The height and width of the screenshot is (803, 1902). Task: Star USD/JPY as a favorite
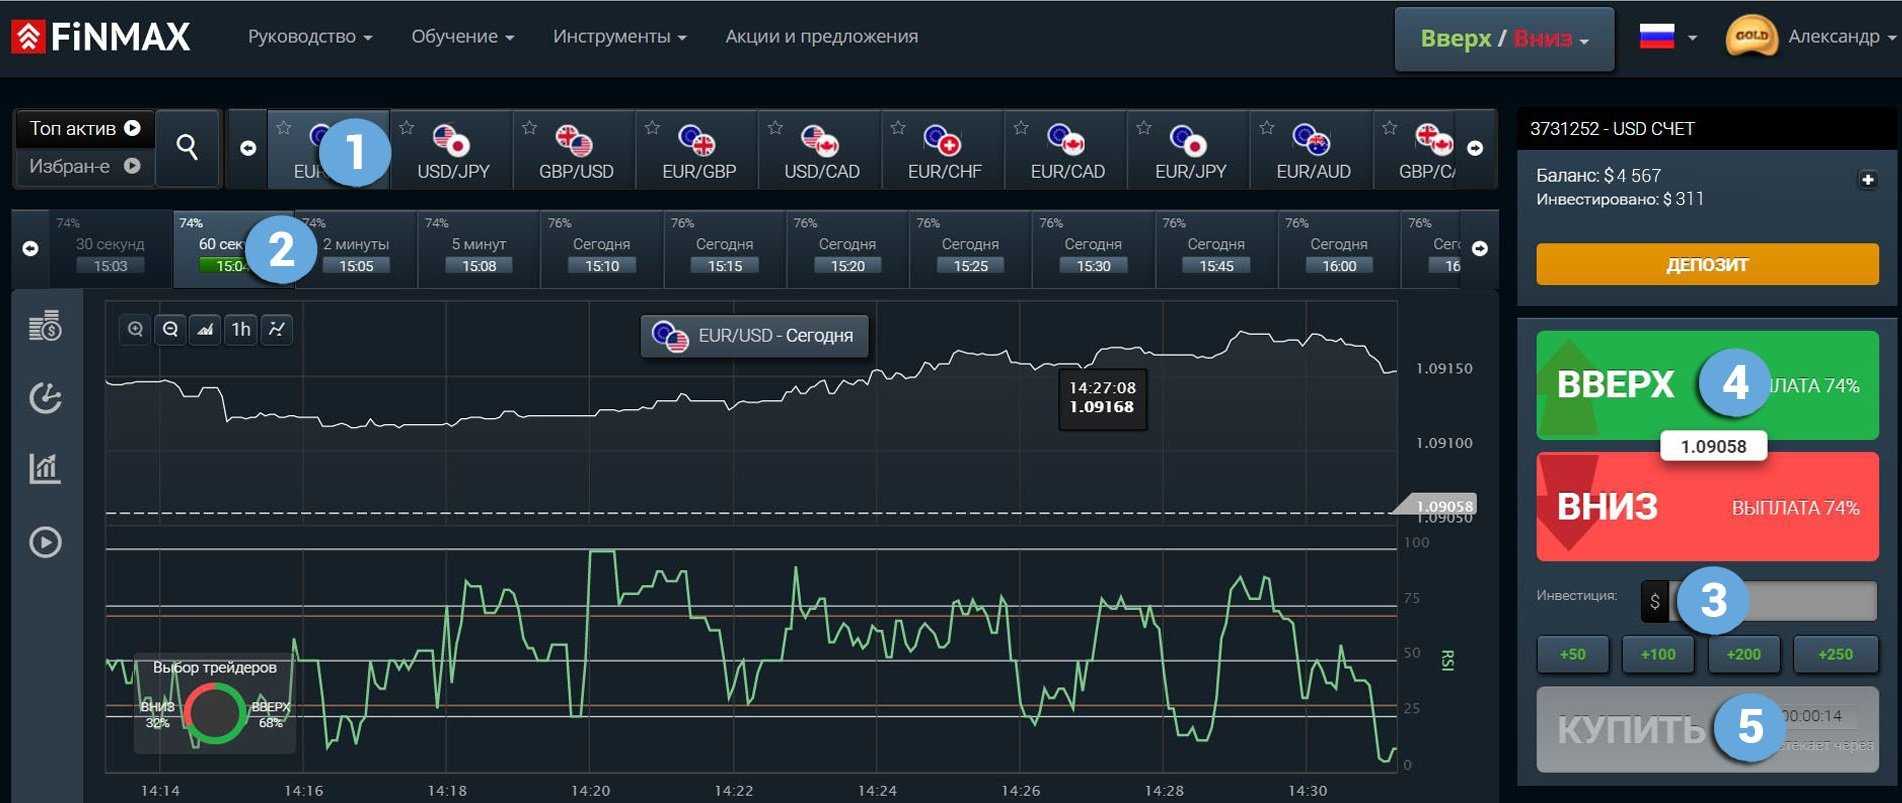[x=407, y=128]
